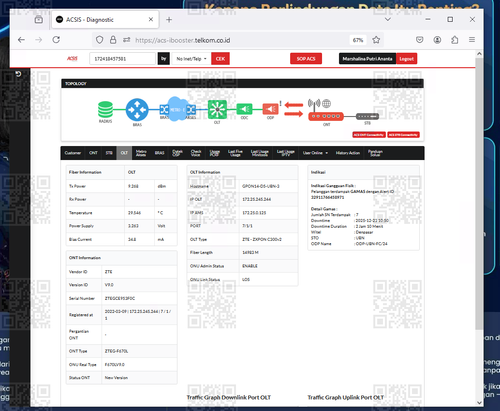Image resolution: width=500 pixels, height=411 pixels.
Task: Click the green ODC icon in topology
Action: pyautogui.click(x=244, y=109)
